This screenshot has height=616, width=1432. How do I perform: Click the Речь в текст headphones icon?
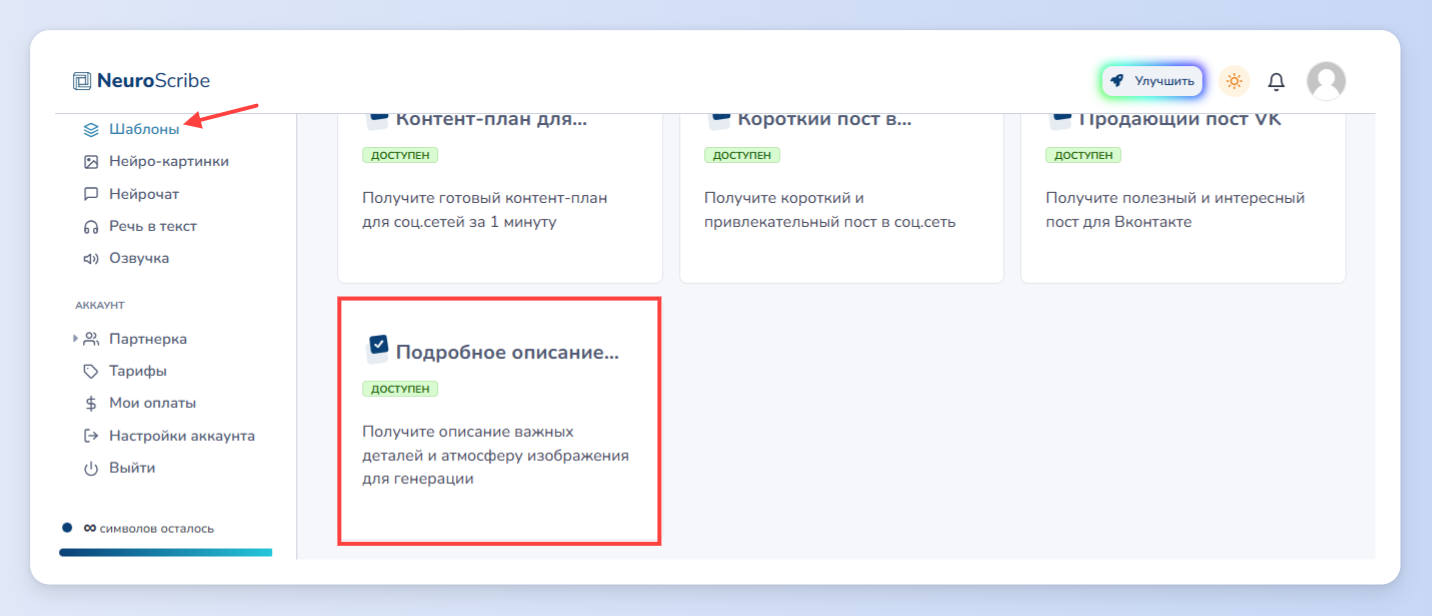click(x=91, y=226)
